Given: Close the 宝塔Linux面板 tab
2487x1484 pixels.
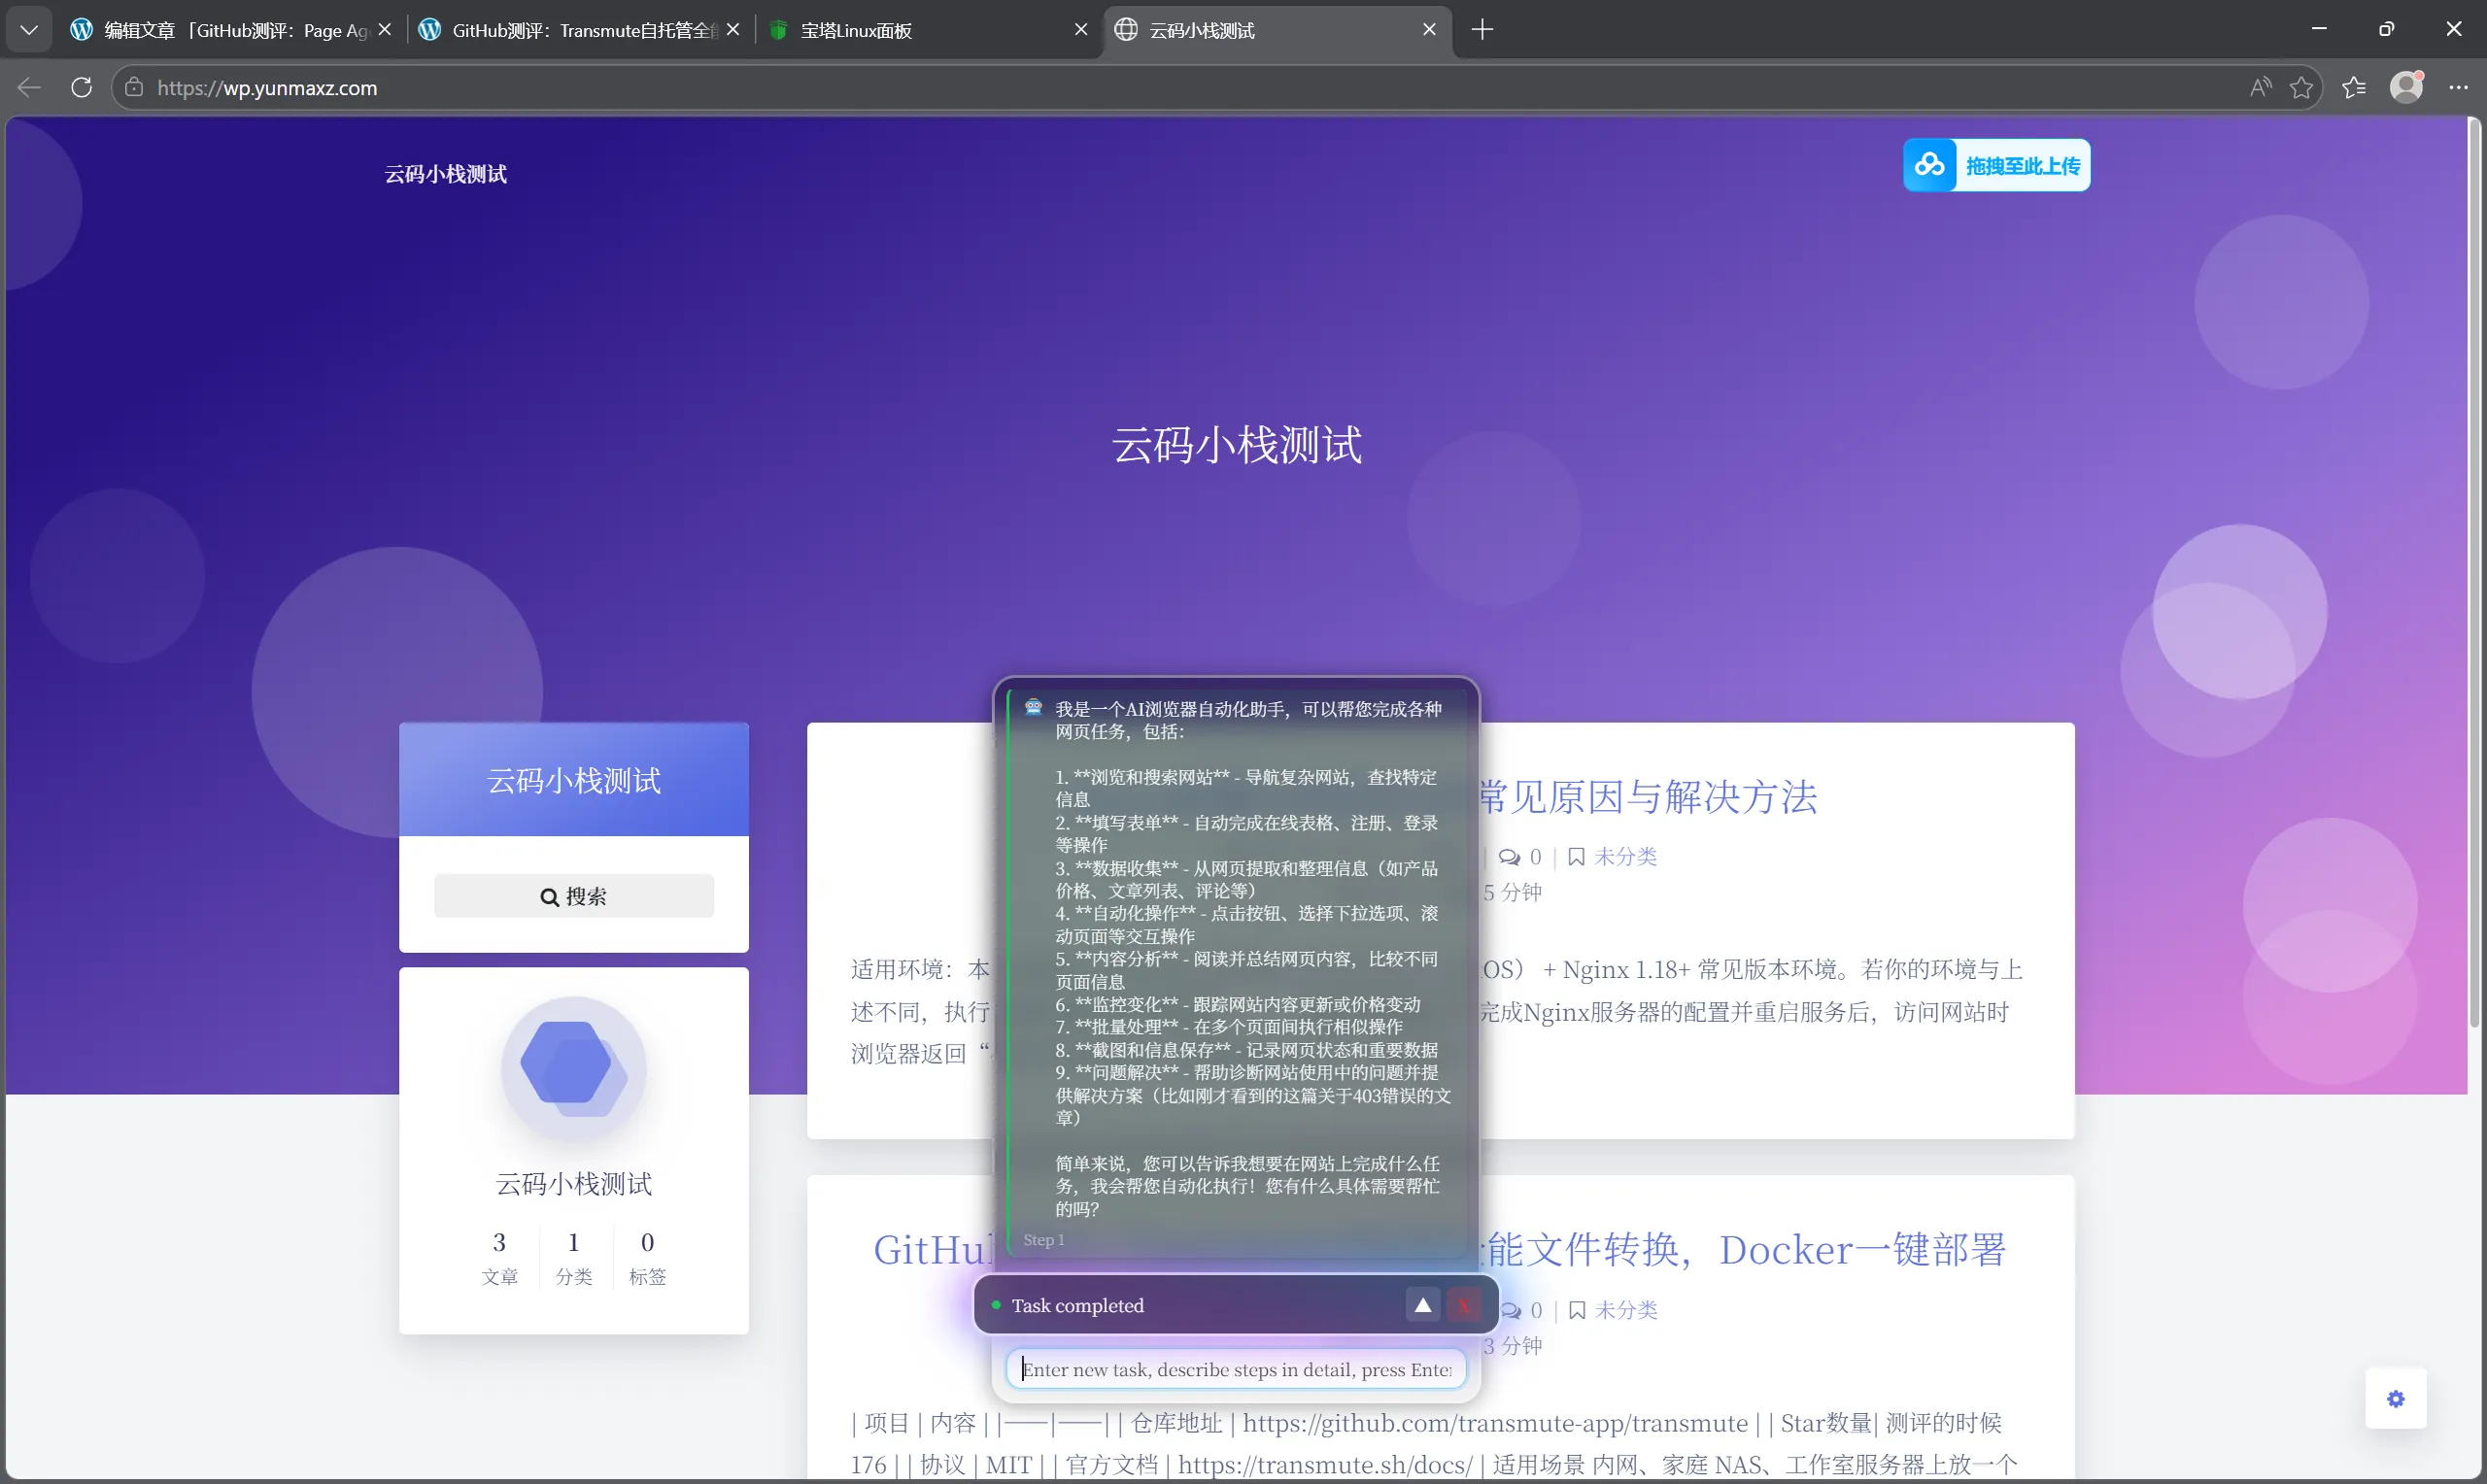Looking at the screenshot, I should 1080,30.
